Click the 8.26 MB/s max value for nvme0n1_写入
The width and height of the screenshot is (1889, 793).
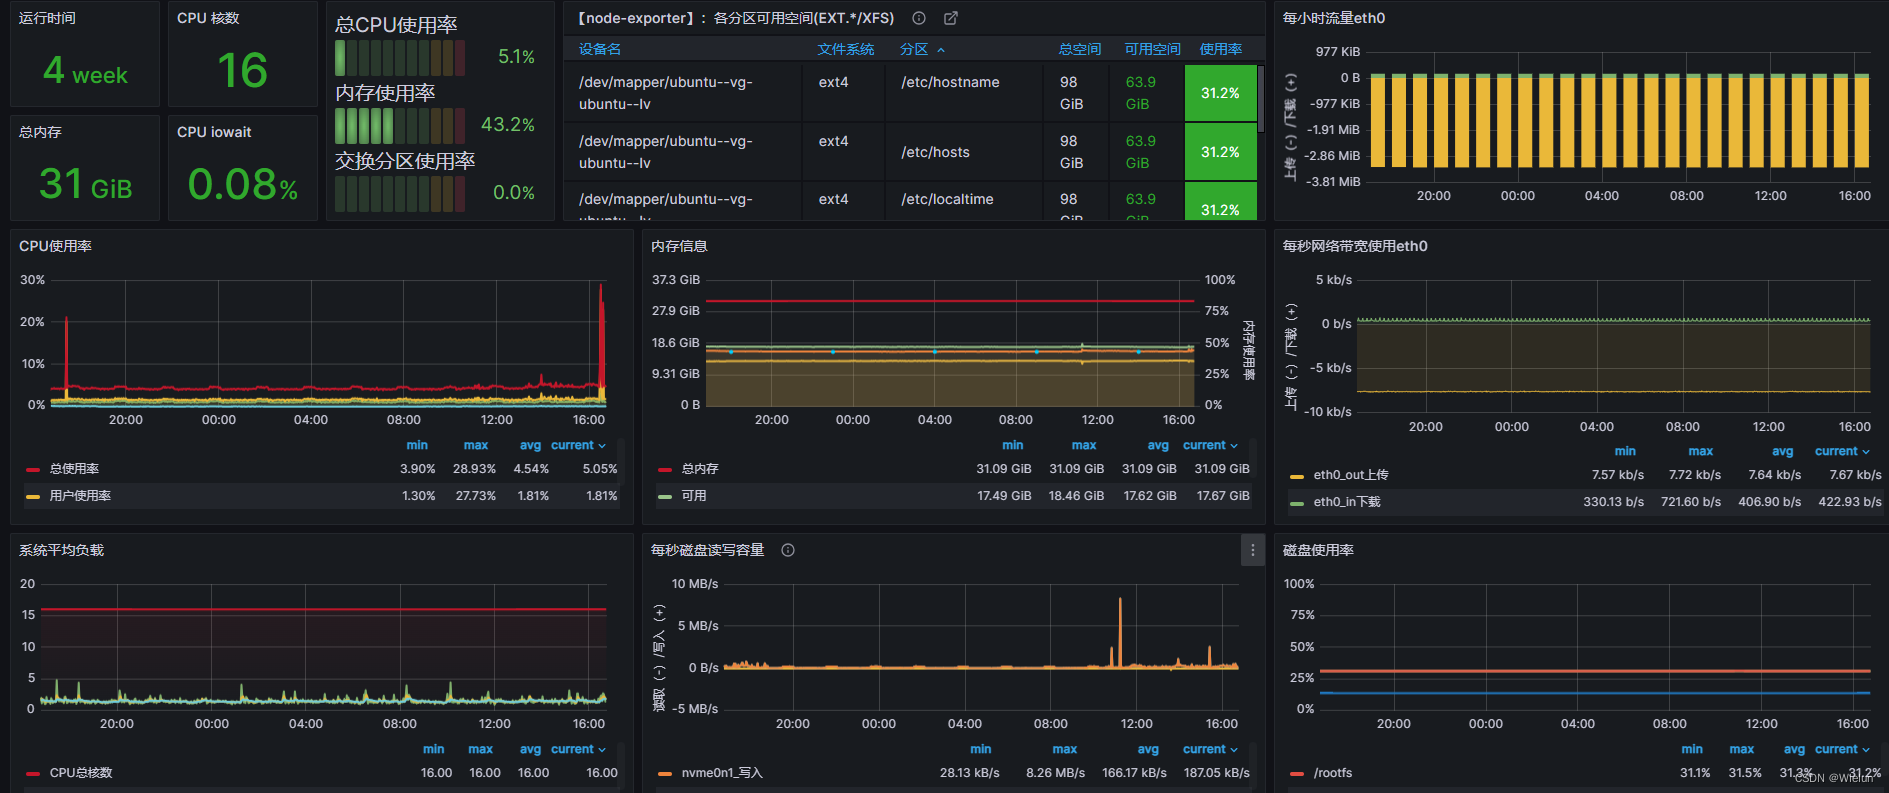pyautogui.click(x=1055, y=773)
